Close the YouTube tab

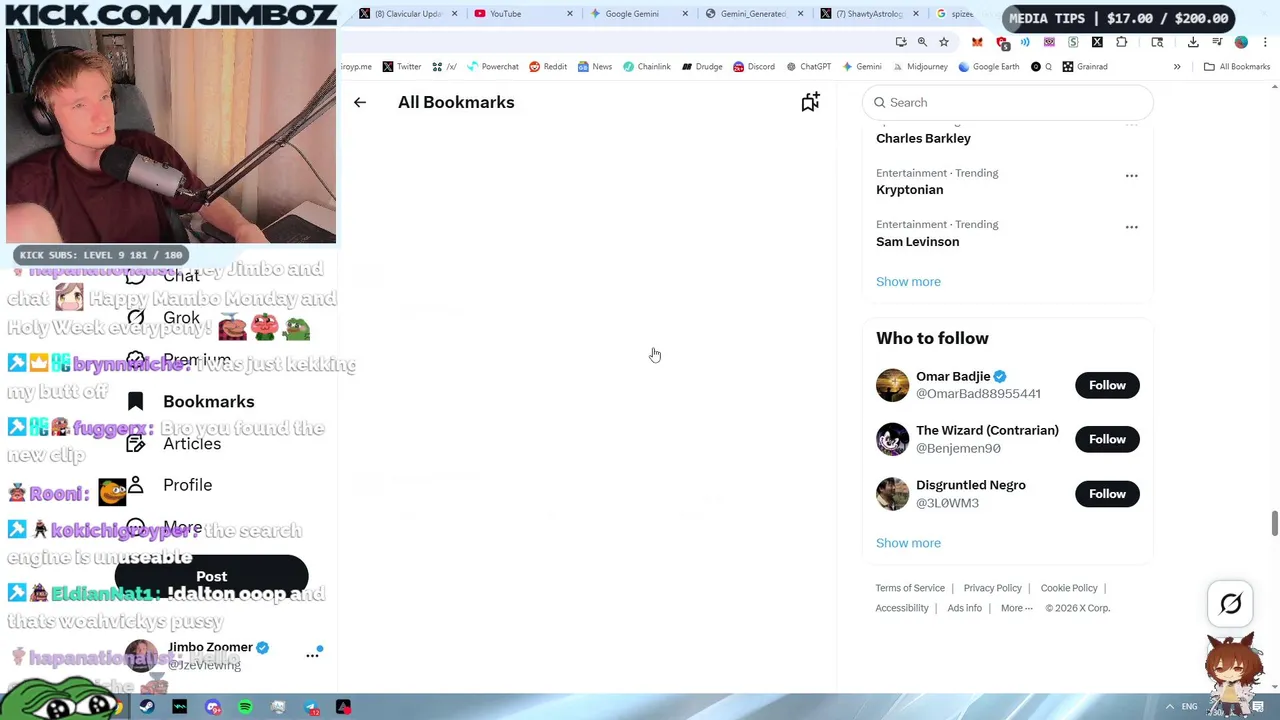(x=570, y=14)
